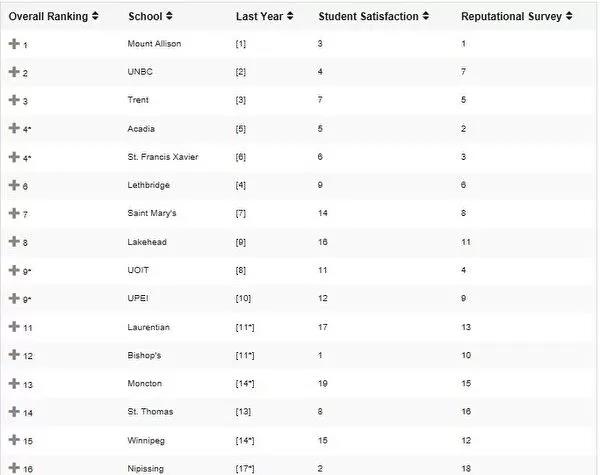This screenshot has width=600, height=475.
Task: Sort by School arrows icon
Action: coord(169,16)
